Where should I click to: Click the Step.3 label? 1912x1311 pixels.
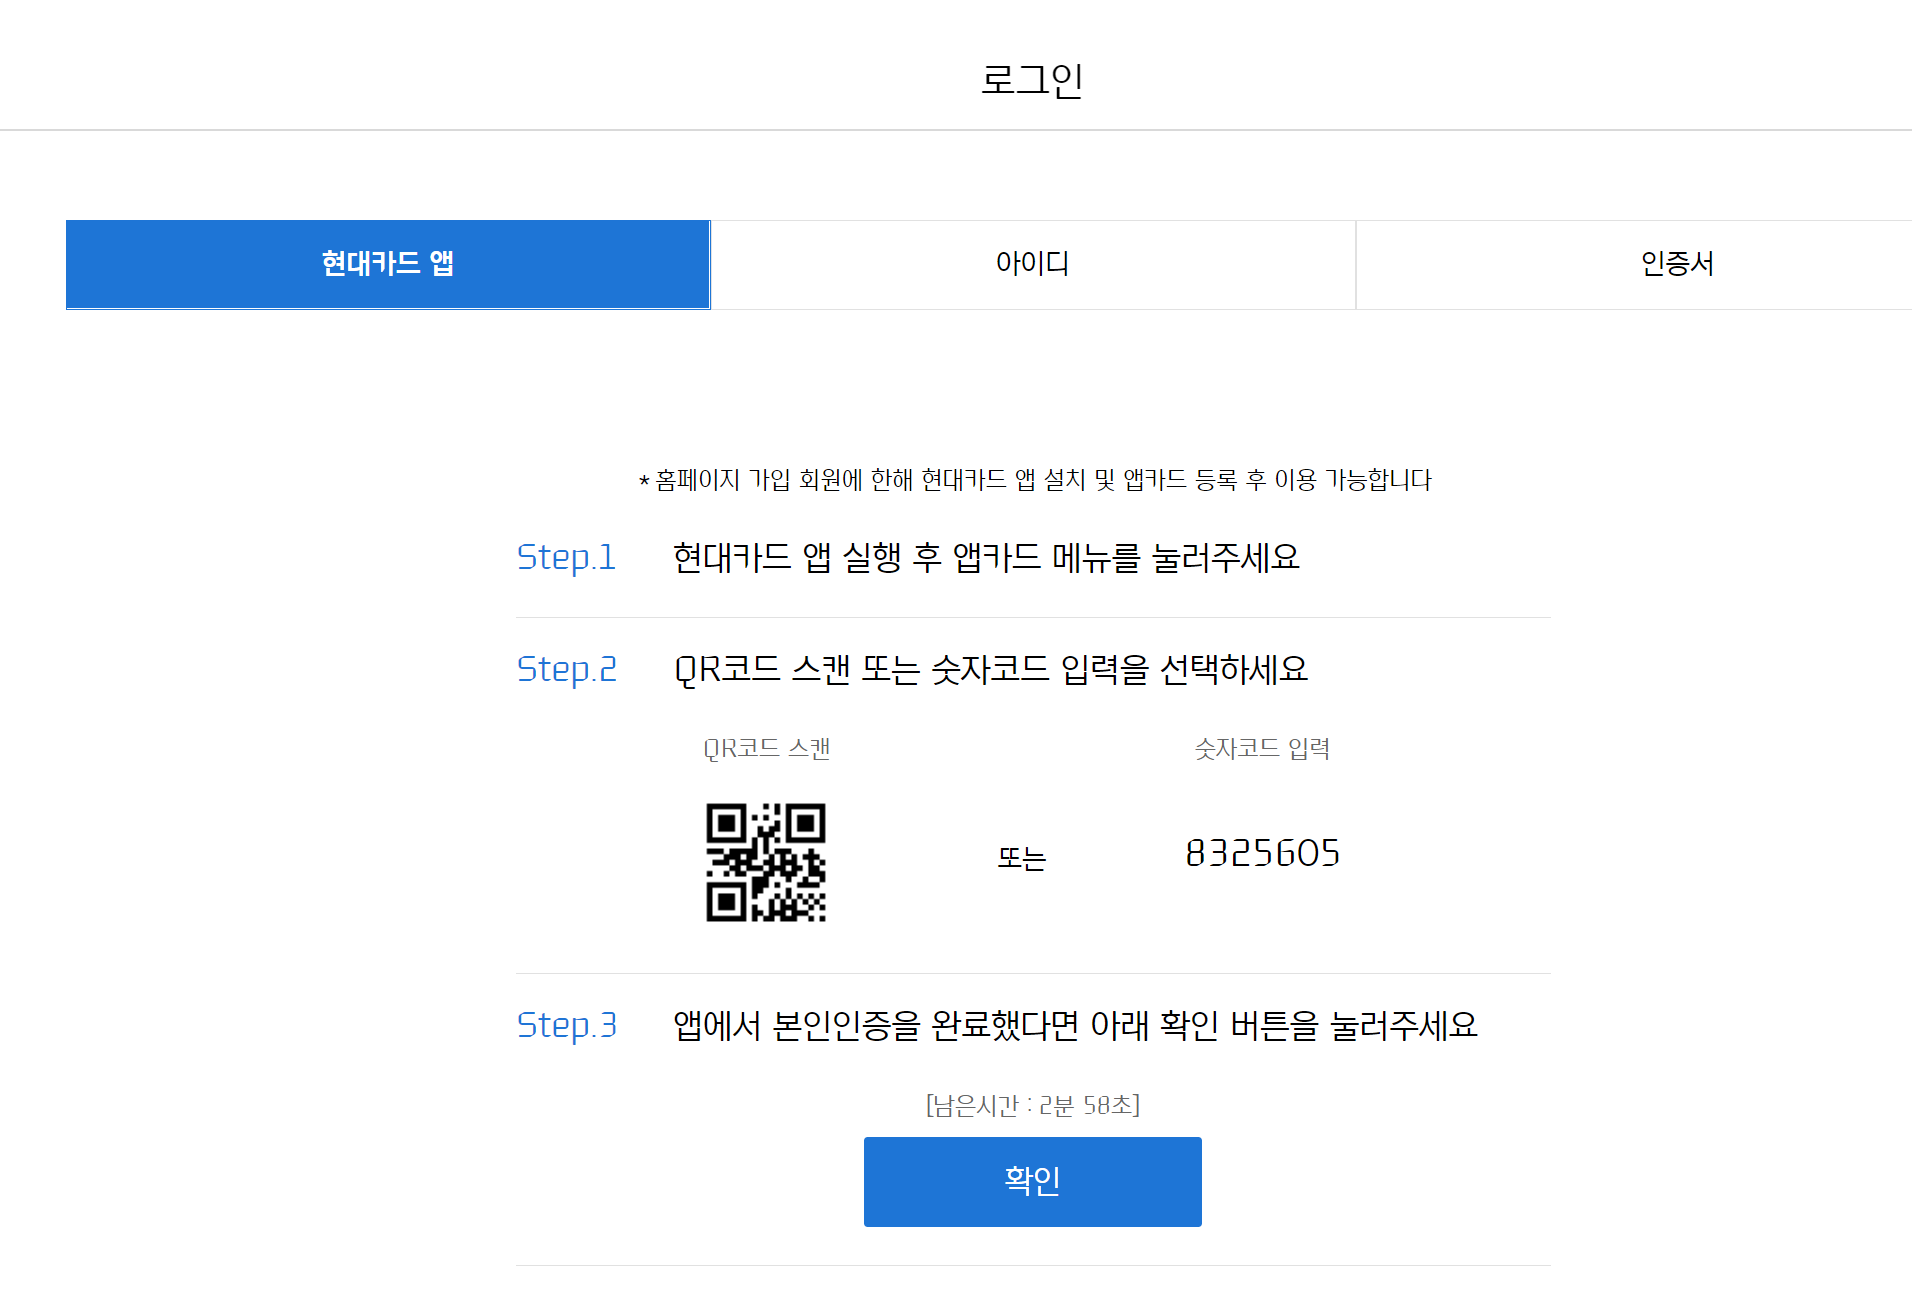566,1025
